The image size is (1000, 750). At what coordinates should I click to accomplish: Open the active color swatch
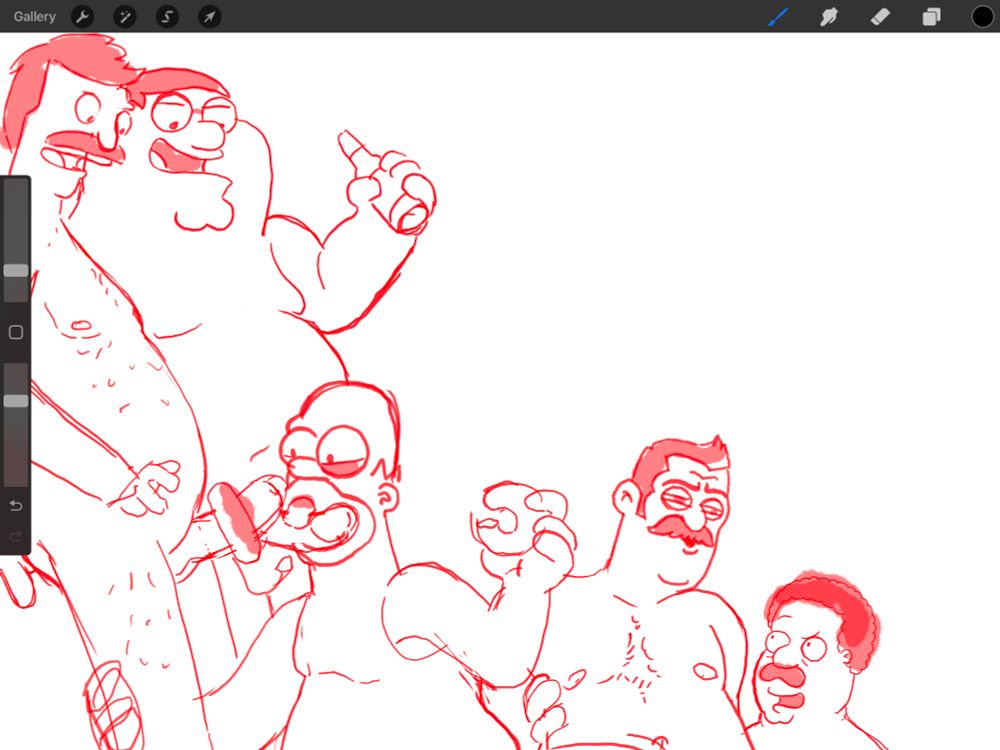point(982,17)
